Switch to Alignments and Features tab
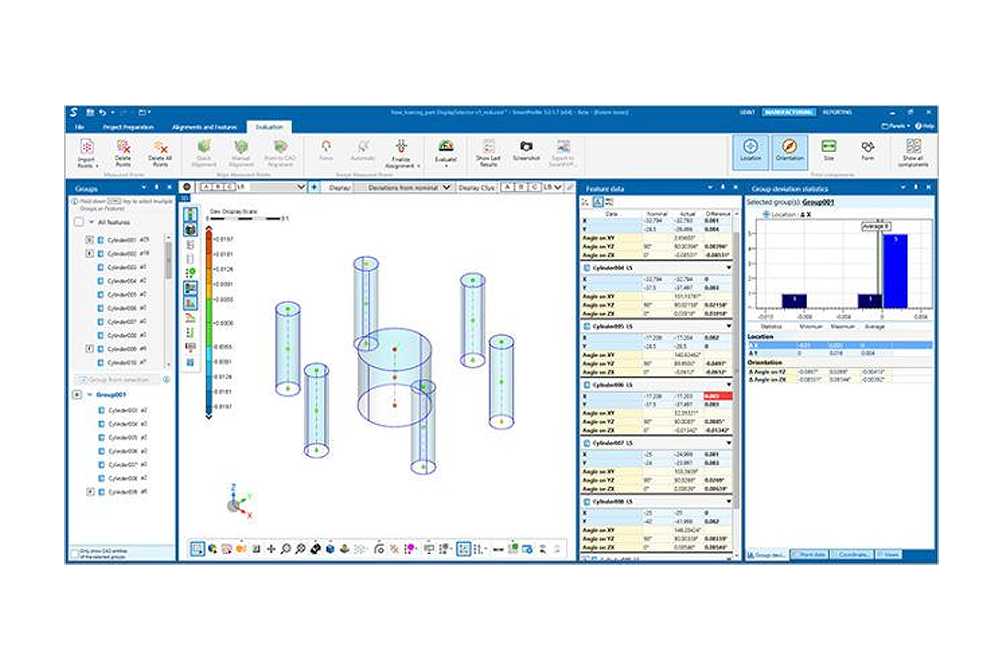 203,127
